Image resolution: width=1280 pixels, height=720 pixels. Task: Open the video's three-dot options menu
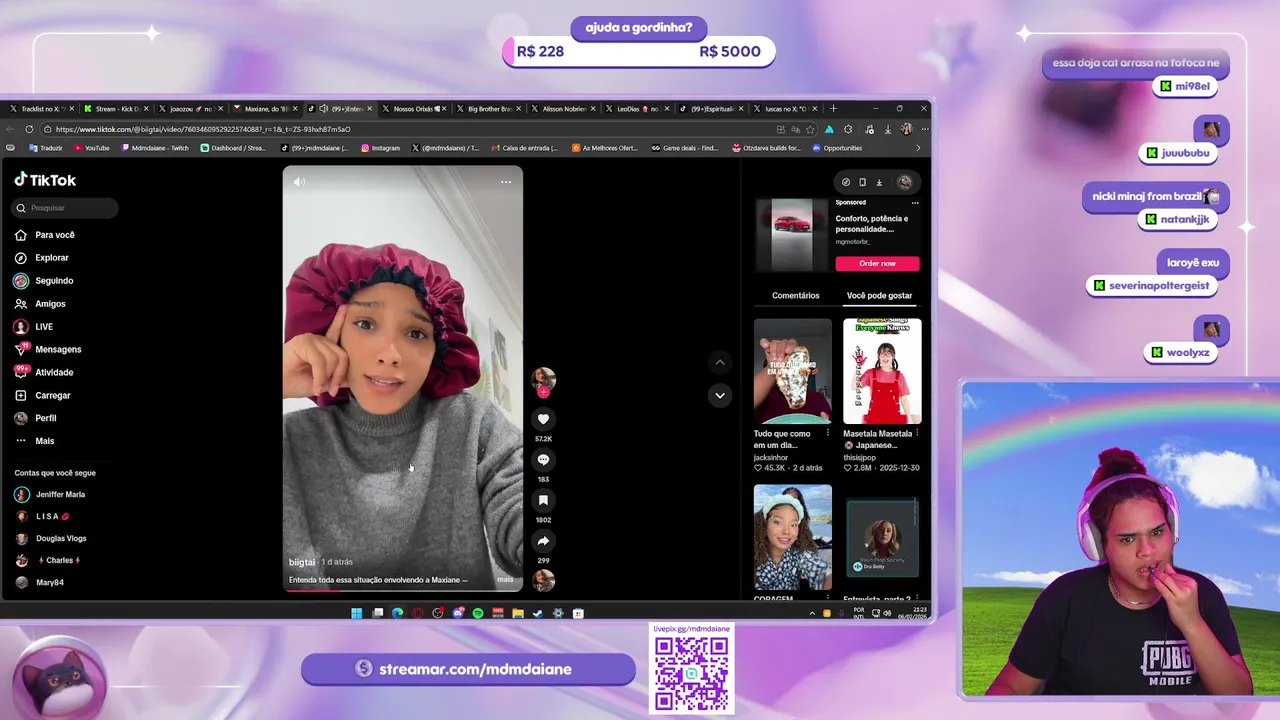506,182
